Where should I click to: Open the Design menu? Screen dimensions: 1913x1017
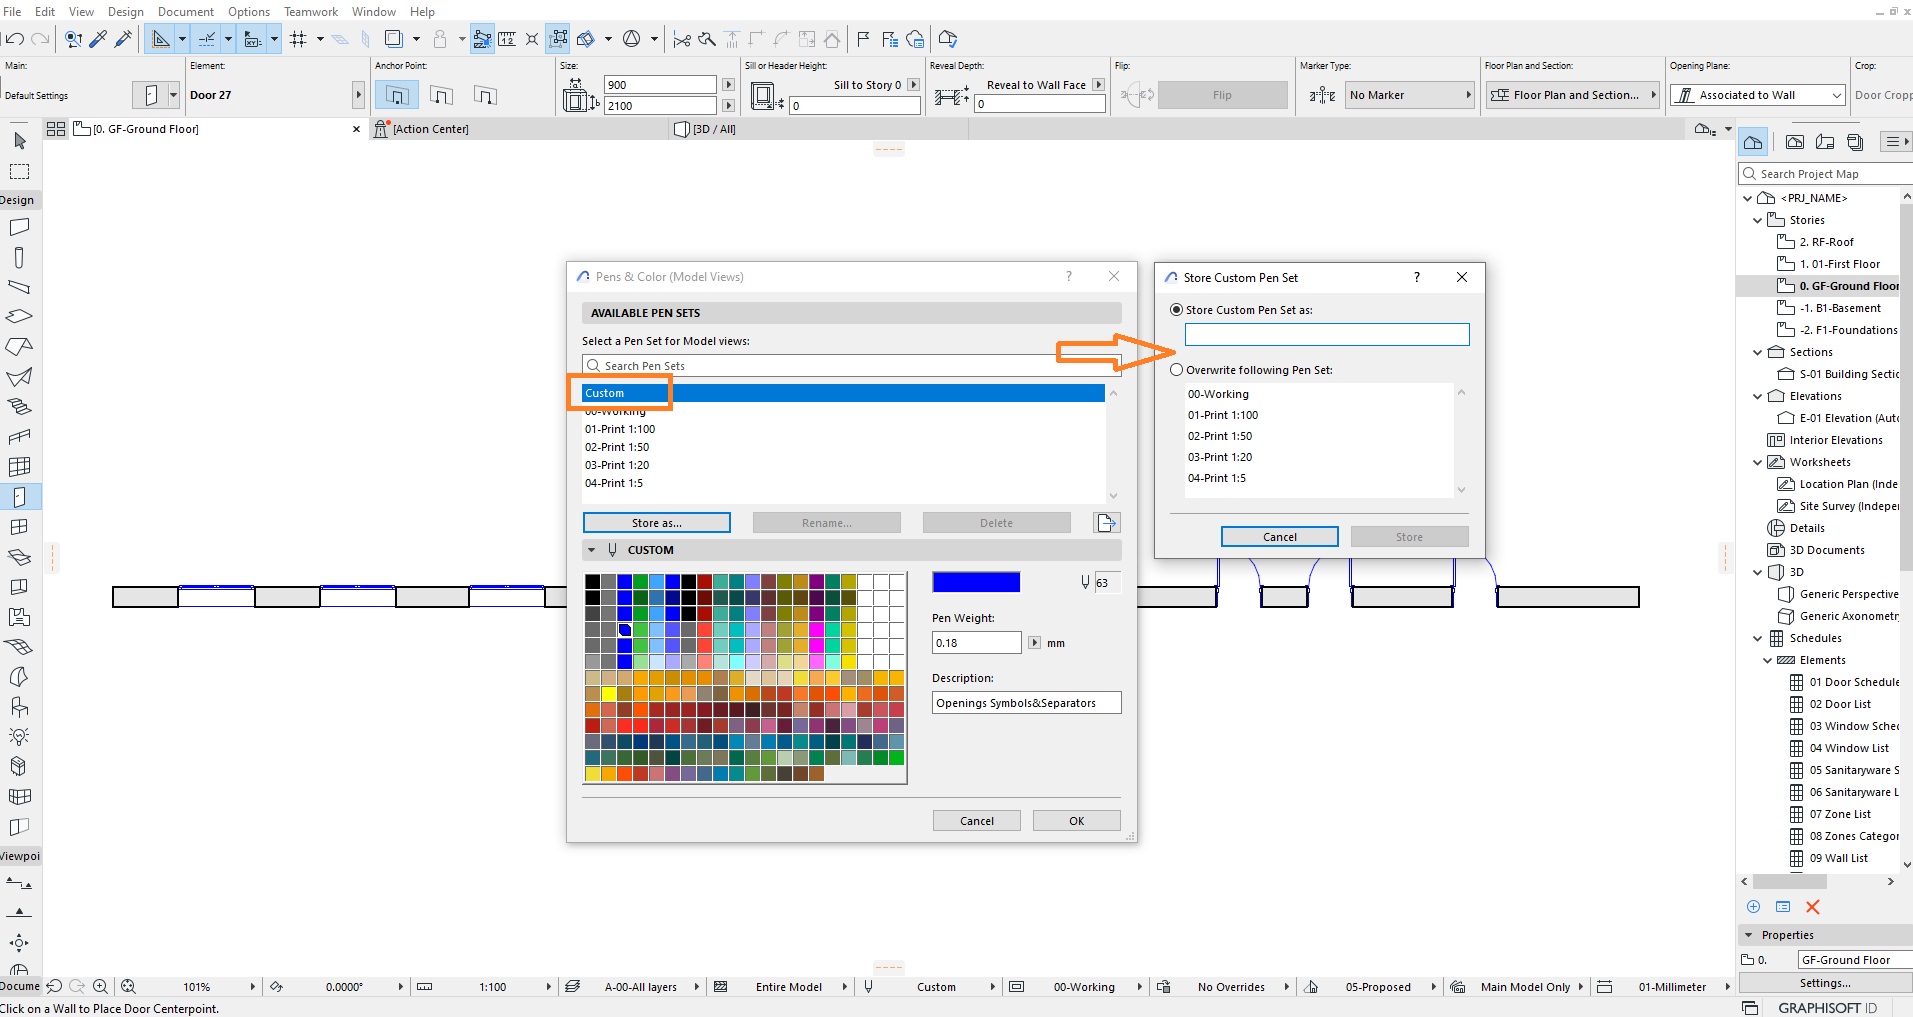126,11
